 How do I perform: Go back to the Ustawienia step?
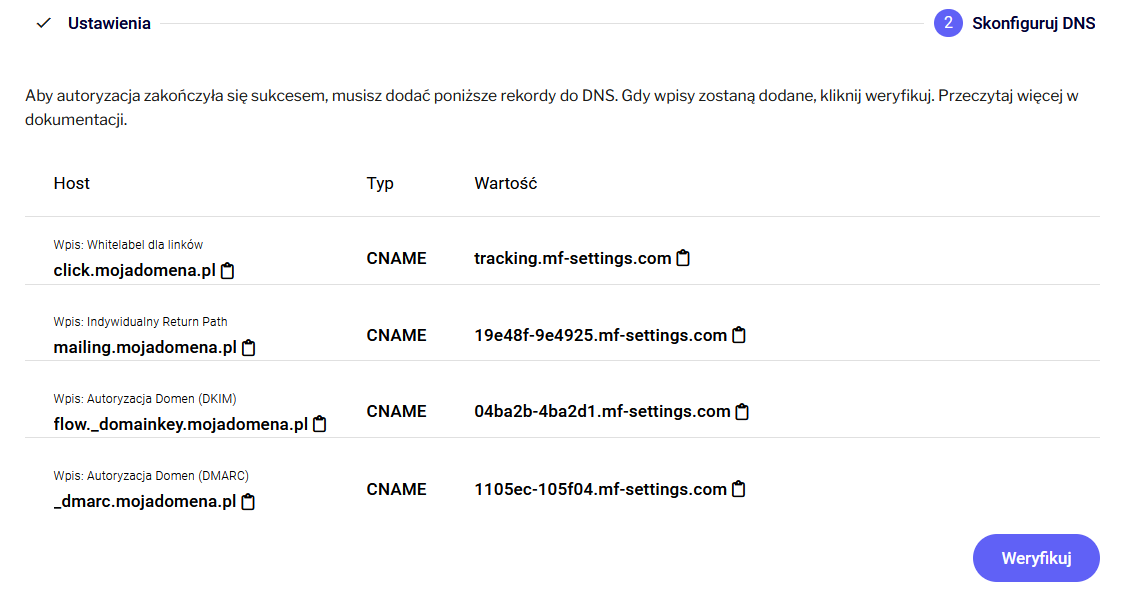pos(109,23)
